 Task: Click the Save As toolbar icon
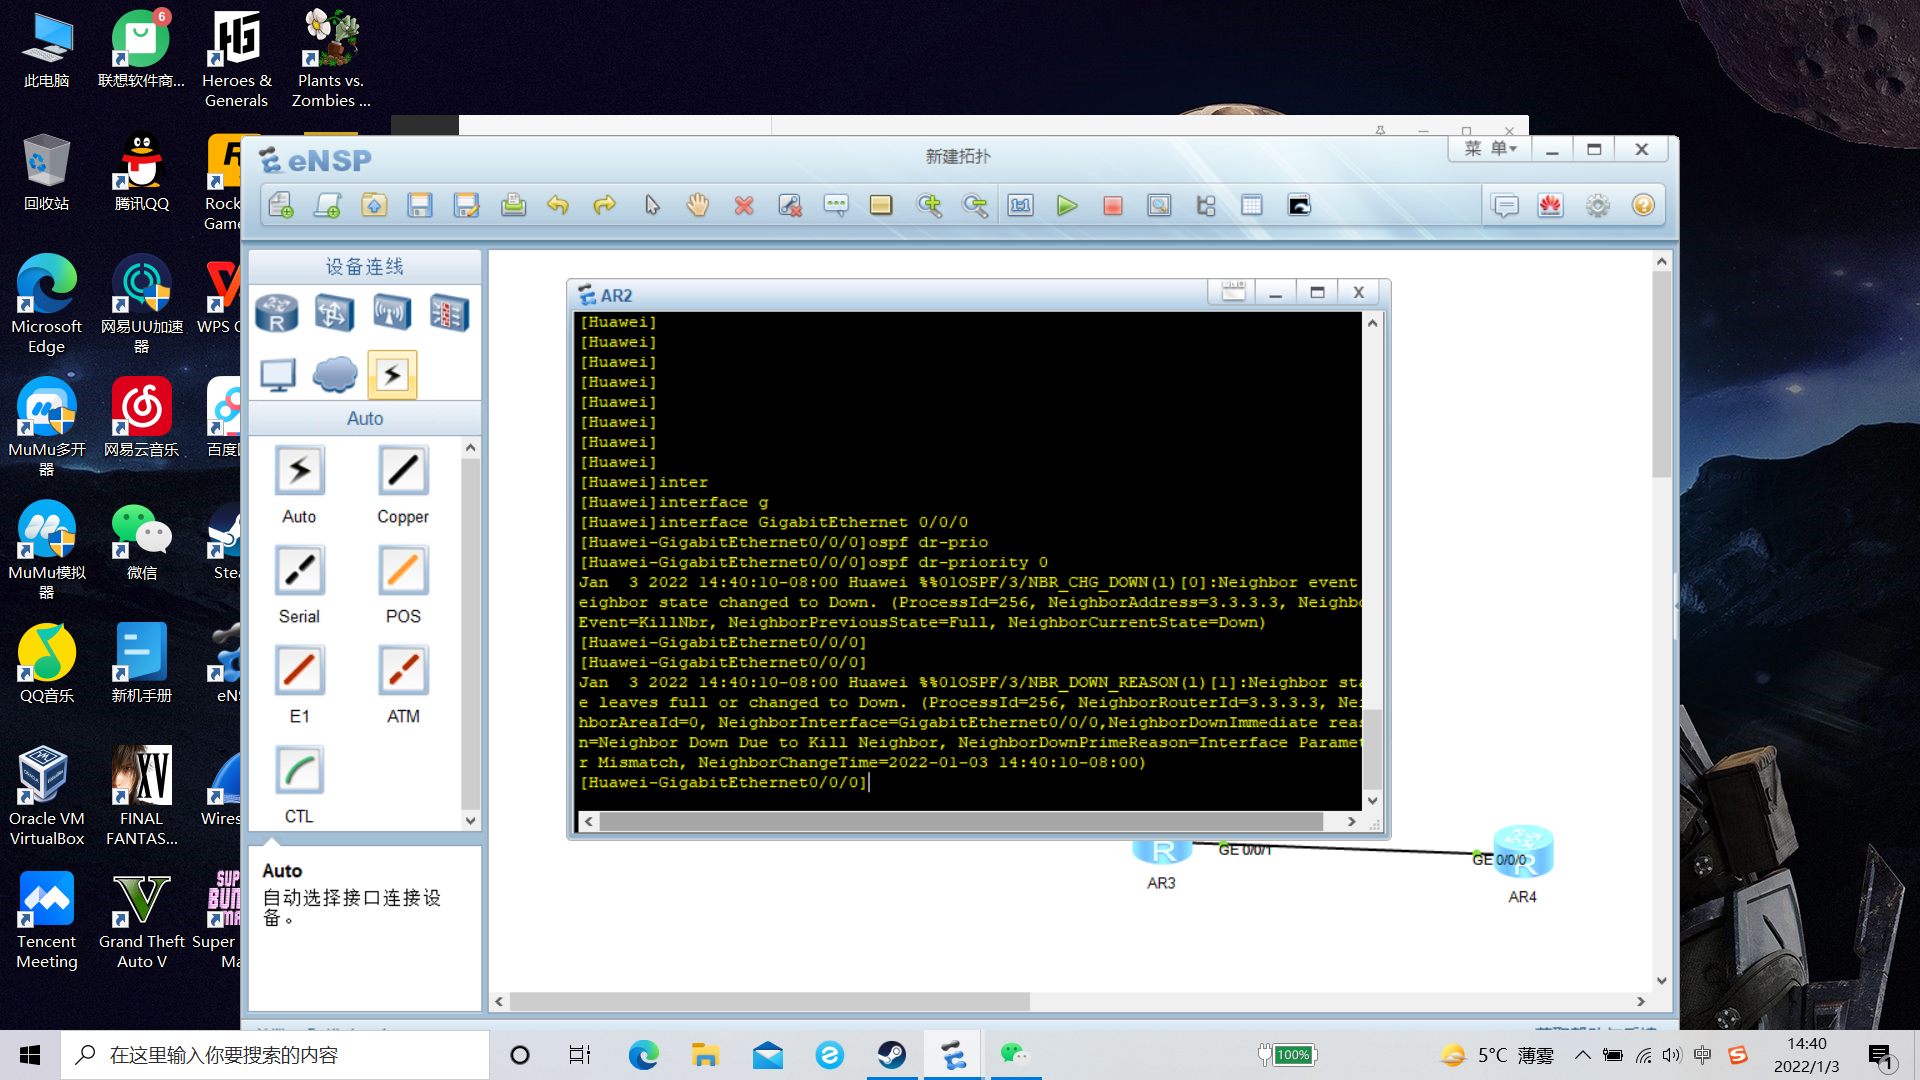(x=466, y=206)
